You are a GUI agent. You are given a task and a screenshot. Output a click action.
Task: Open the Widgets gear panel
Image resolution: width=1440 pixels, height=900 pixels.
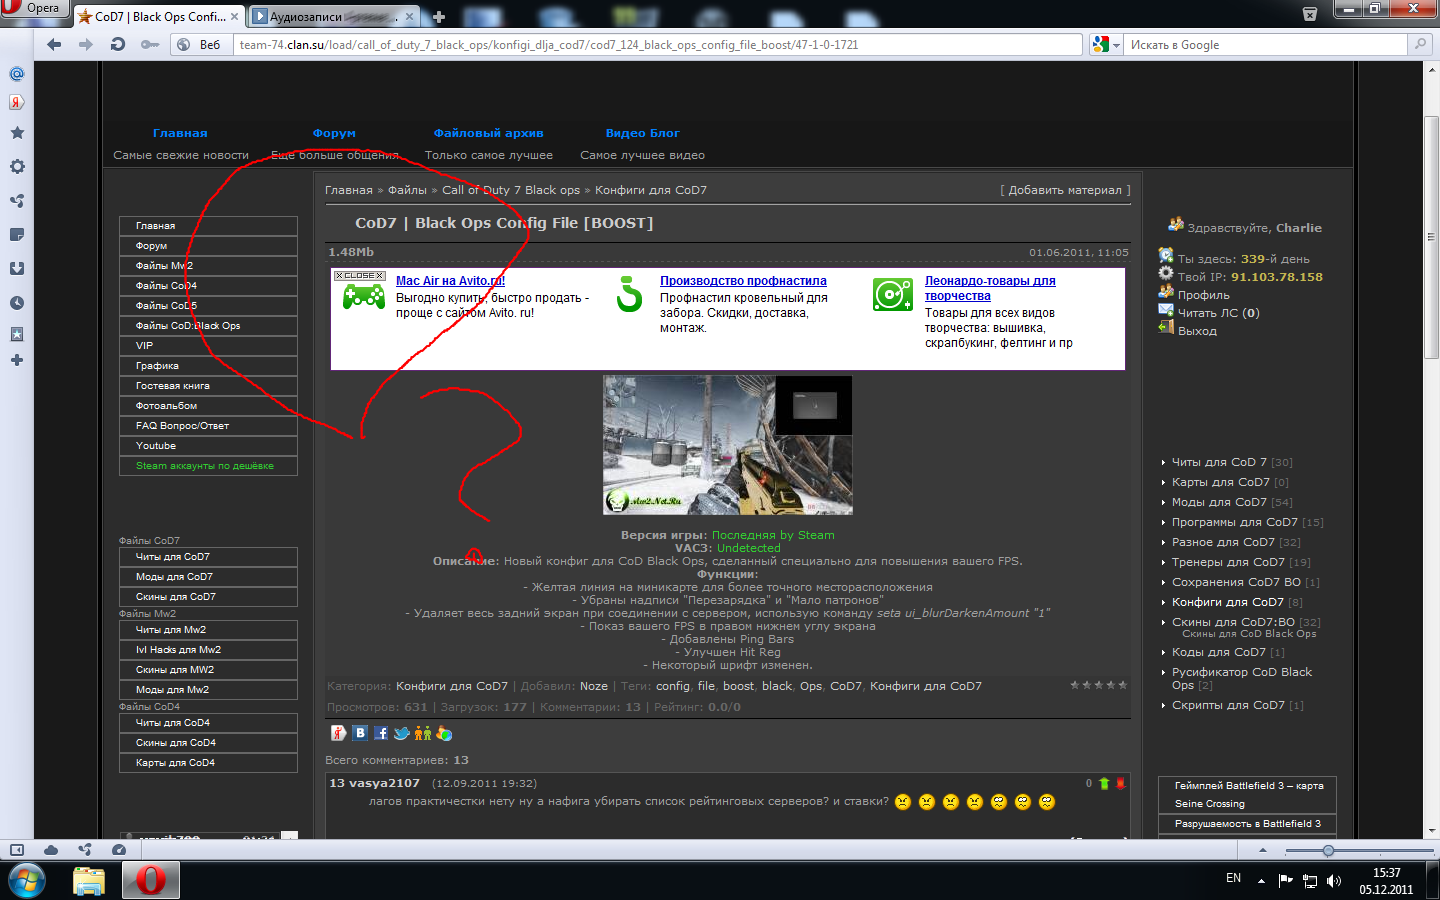click(x=17, y=167)
